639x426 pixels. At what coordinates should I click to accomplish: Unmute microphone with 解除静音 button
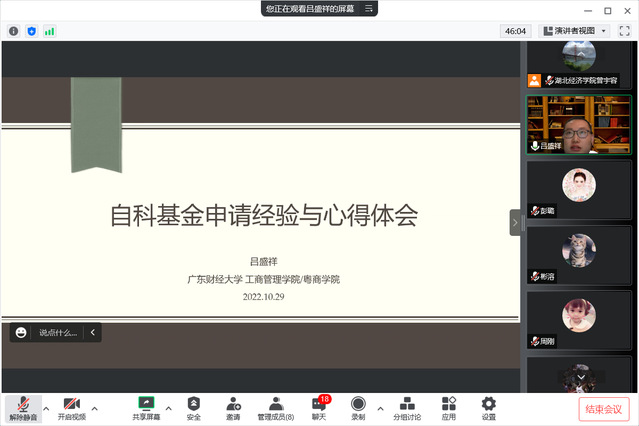pos(20,408)
